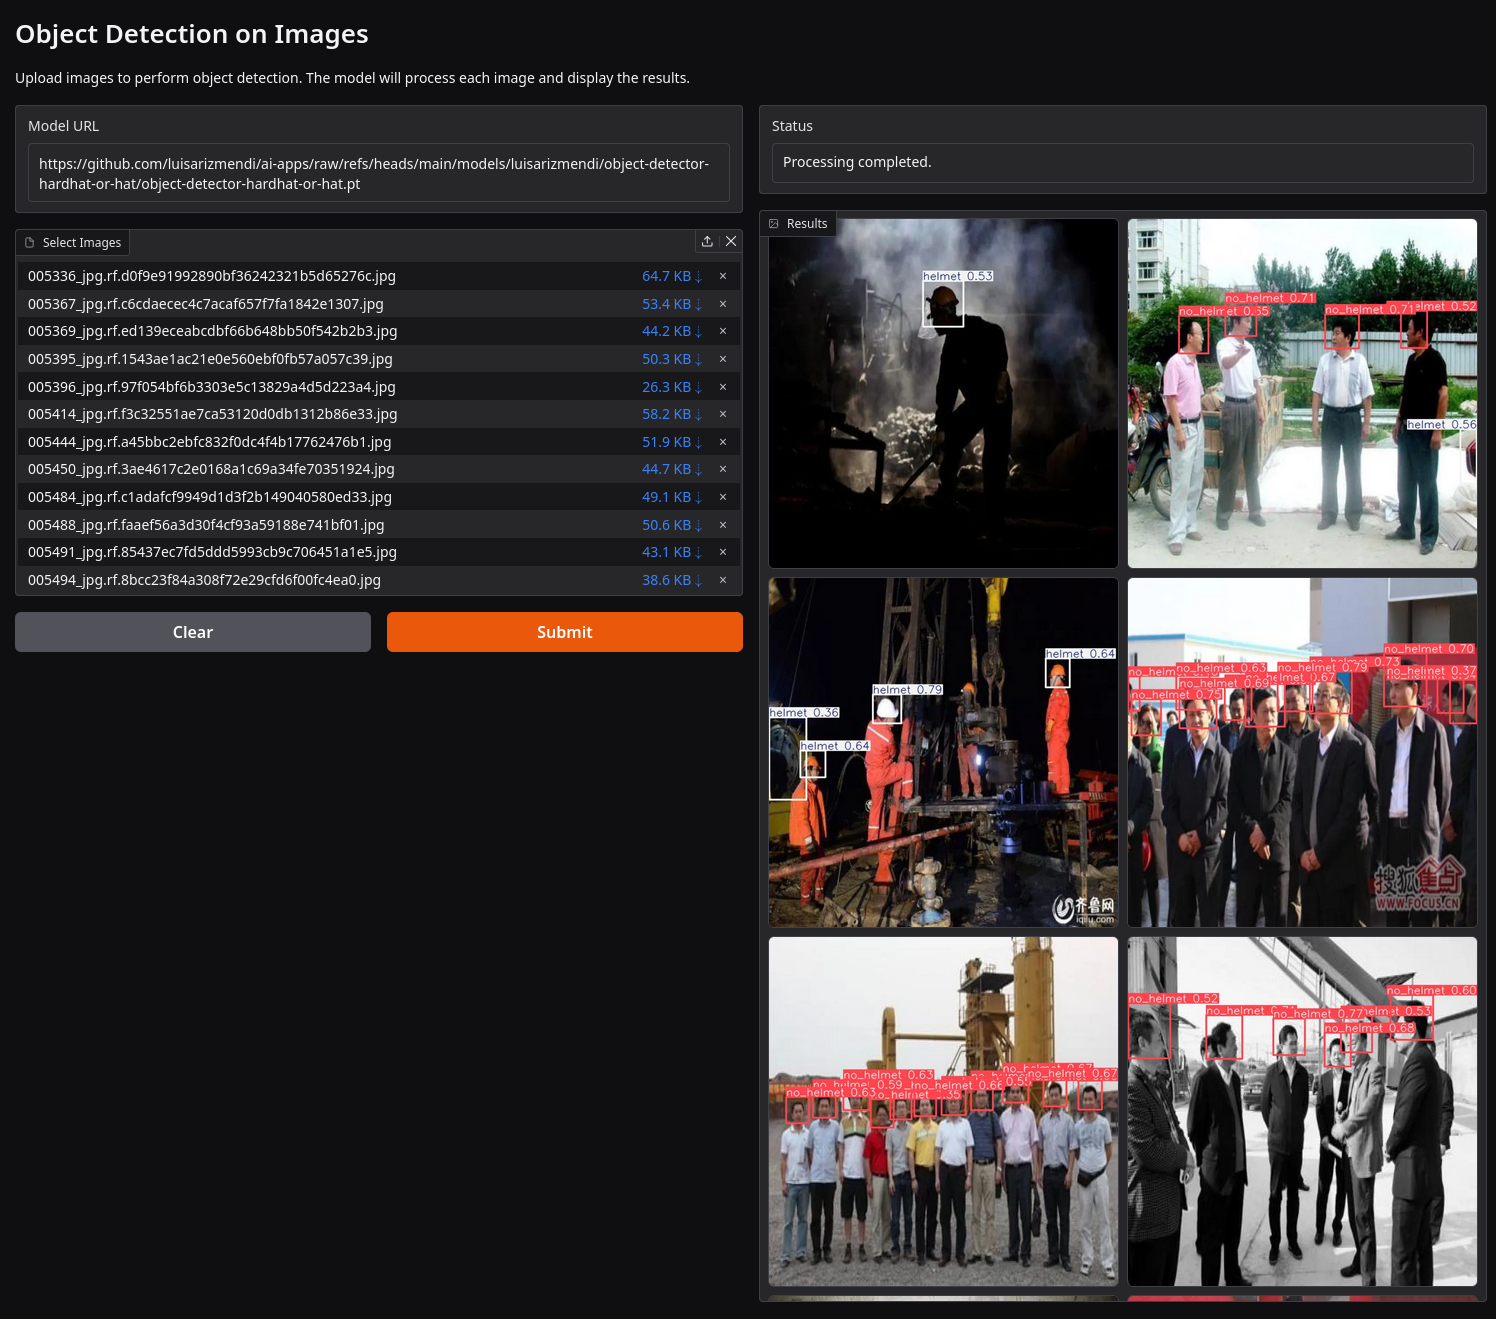Open result image of four men outdoors
This screenshot has width=1496, height=1319.
(x=1302, y=393)
